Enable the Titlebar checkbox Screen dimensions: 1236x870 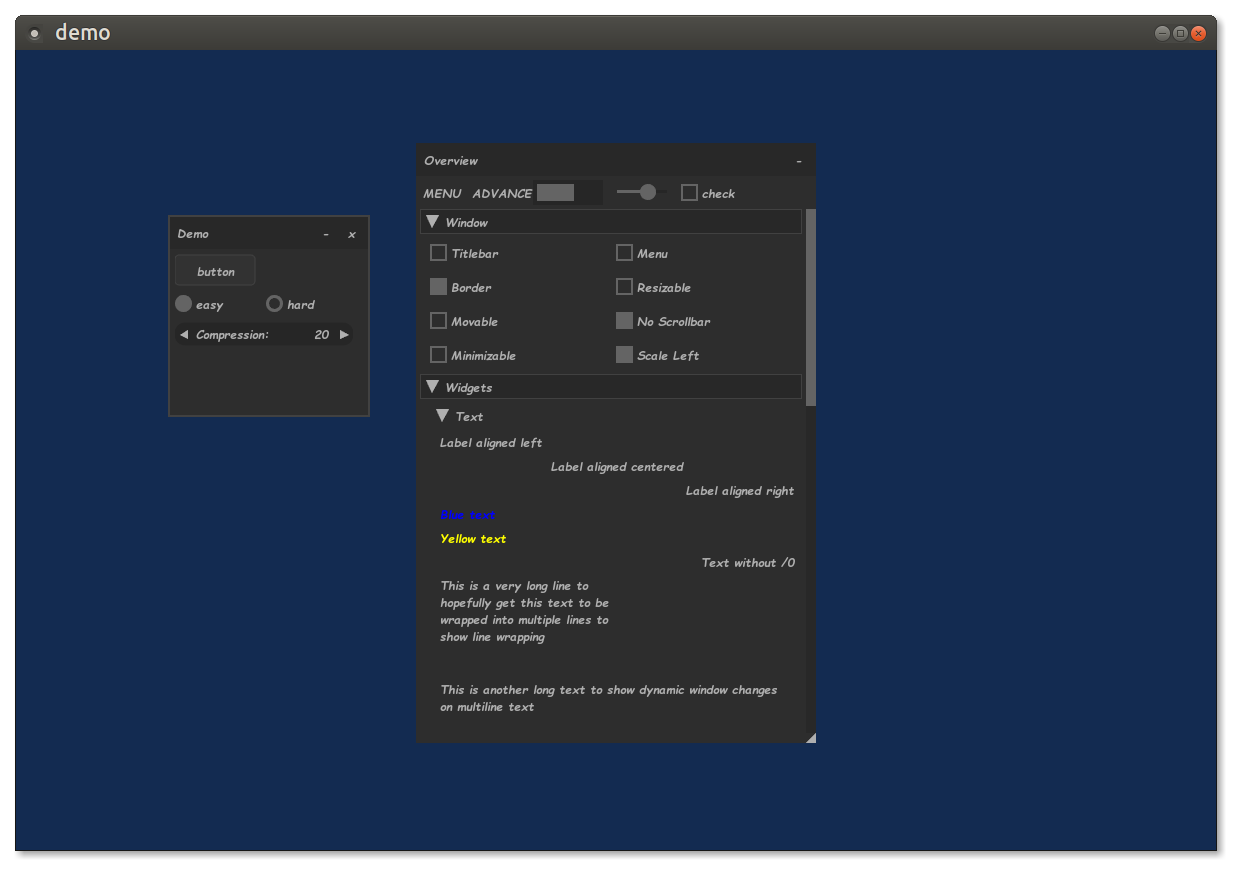[x=438, y=253]
